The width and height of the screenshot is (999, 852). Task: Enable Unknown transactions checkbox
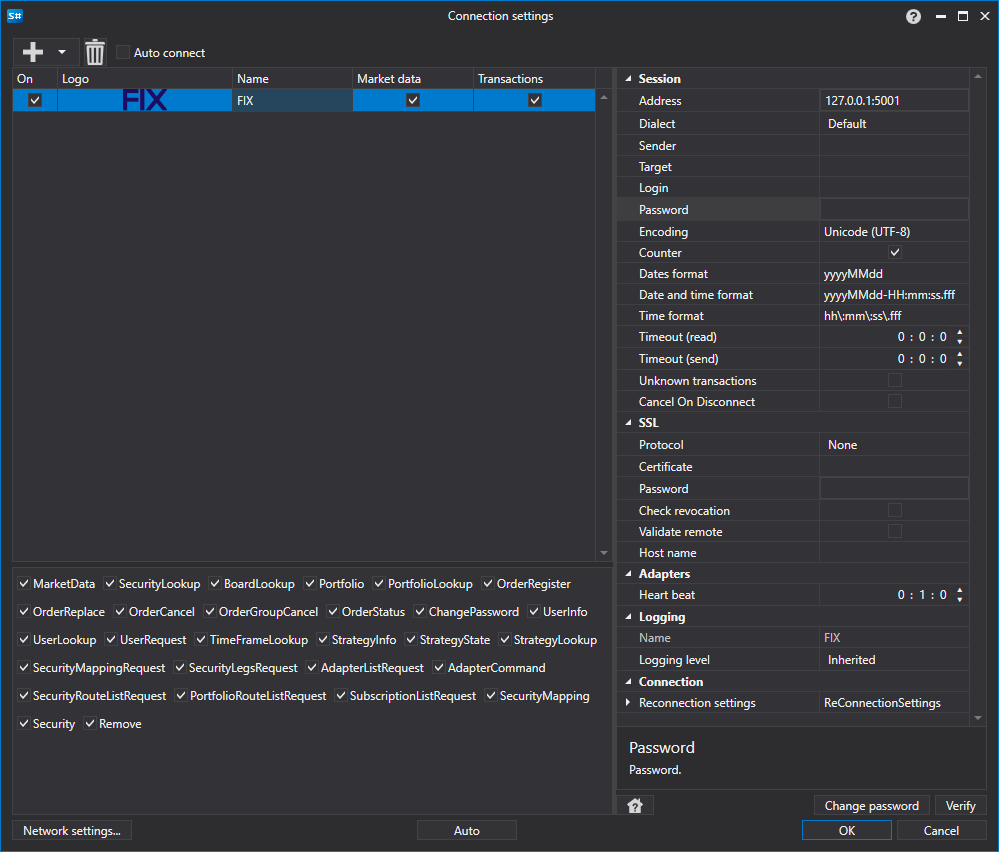coord(895,380)
